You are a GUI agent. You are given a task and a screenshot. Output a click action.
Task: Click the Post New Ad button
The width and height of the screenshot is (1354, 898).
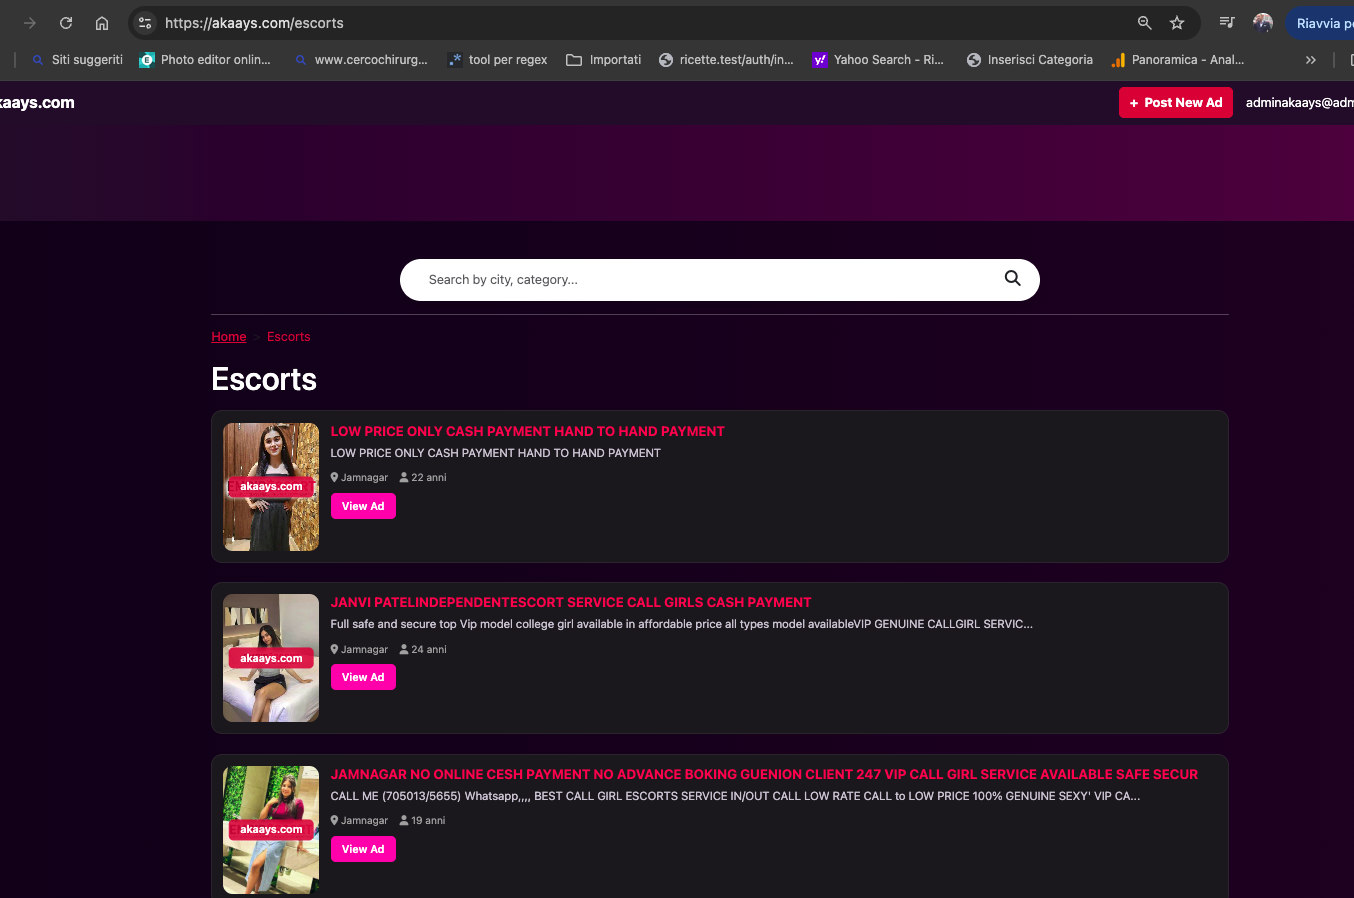1175,103
